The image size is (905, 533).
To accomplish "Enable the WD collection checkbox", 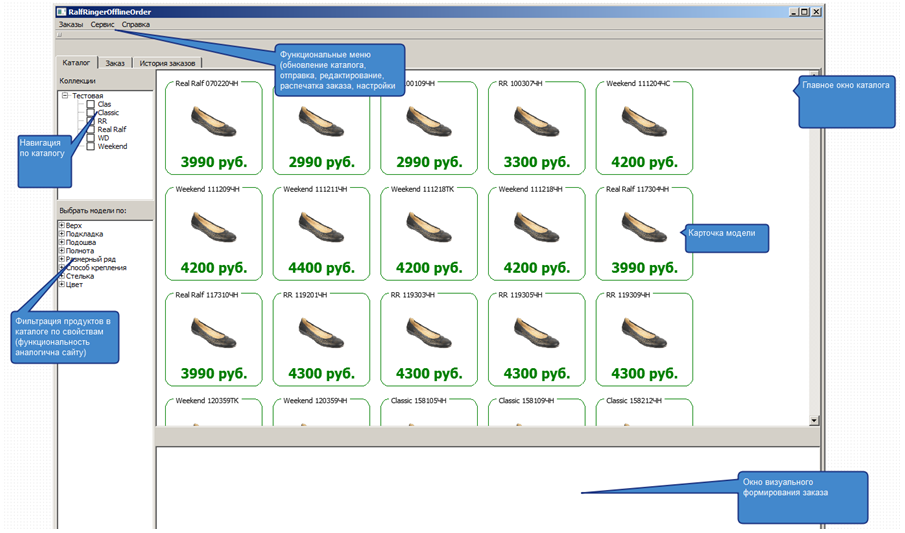I will point(91,138).
